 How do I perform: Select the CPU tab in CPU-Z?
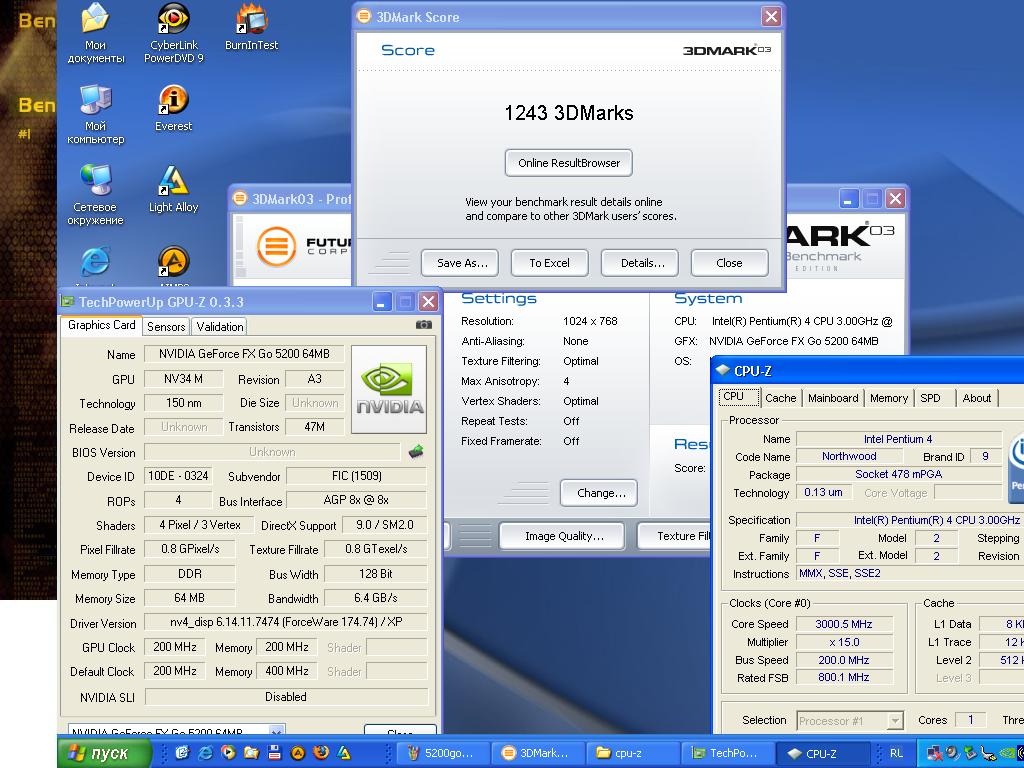tap(739, 396)
